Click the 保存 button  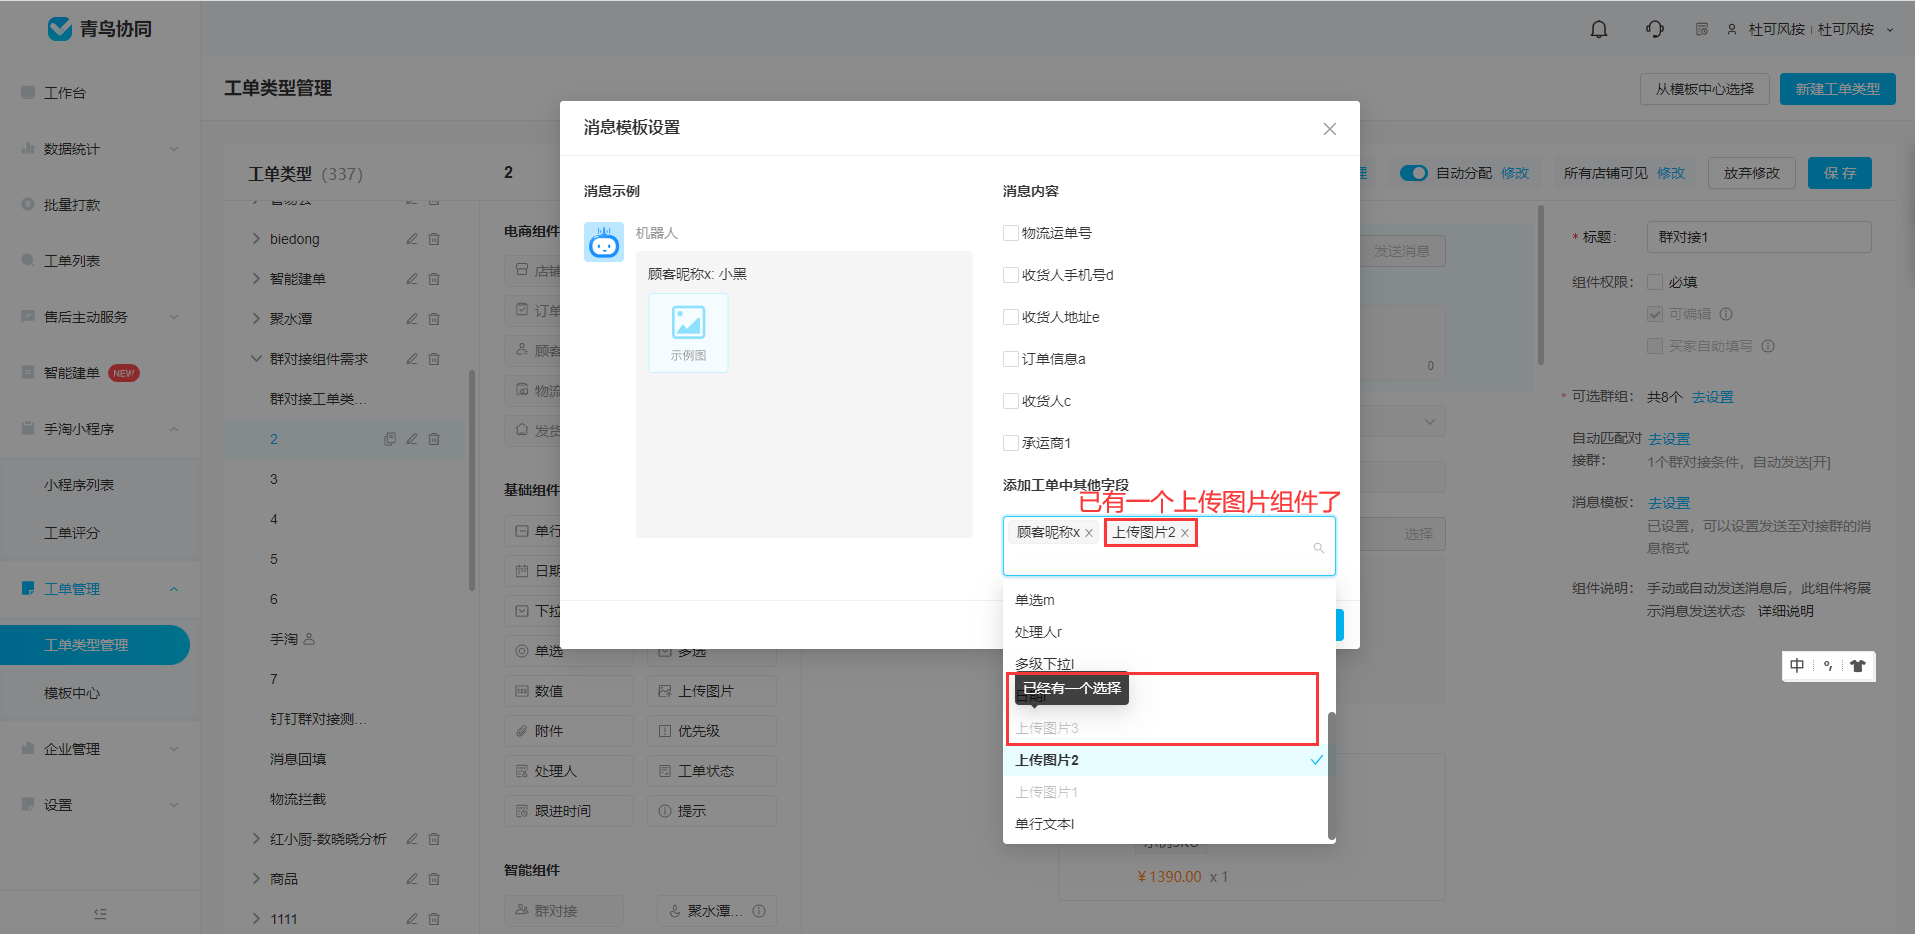click(x=1840, y=173)
